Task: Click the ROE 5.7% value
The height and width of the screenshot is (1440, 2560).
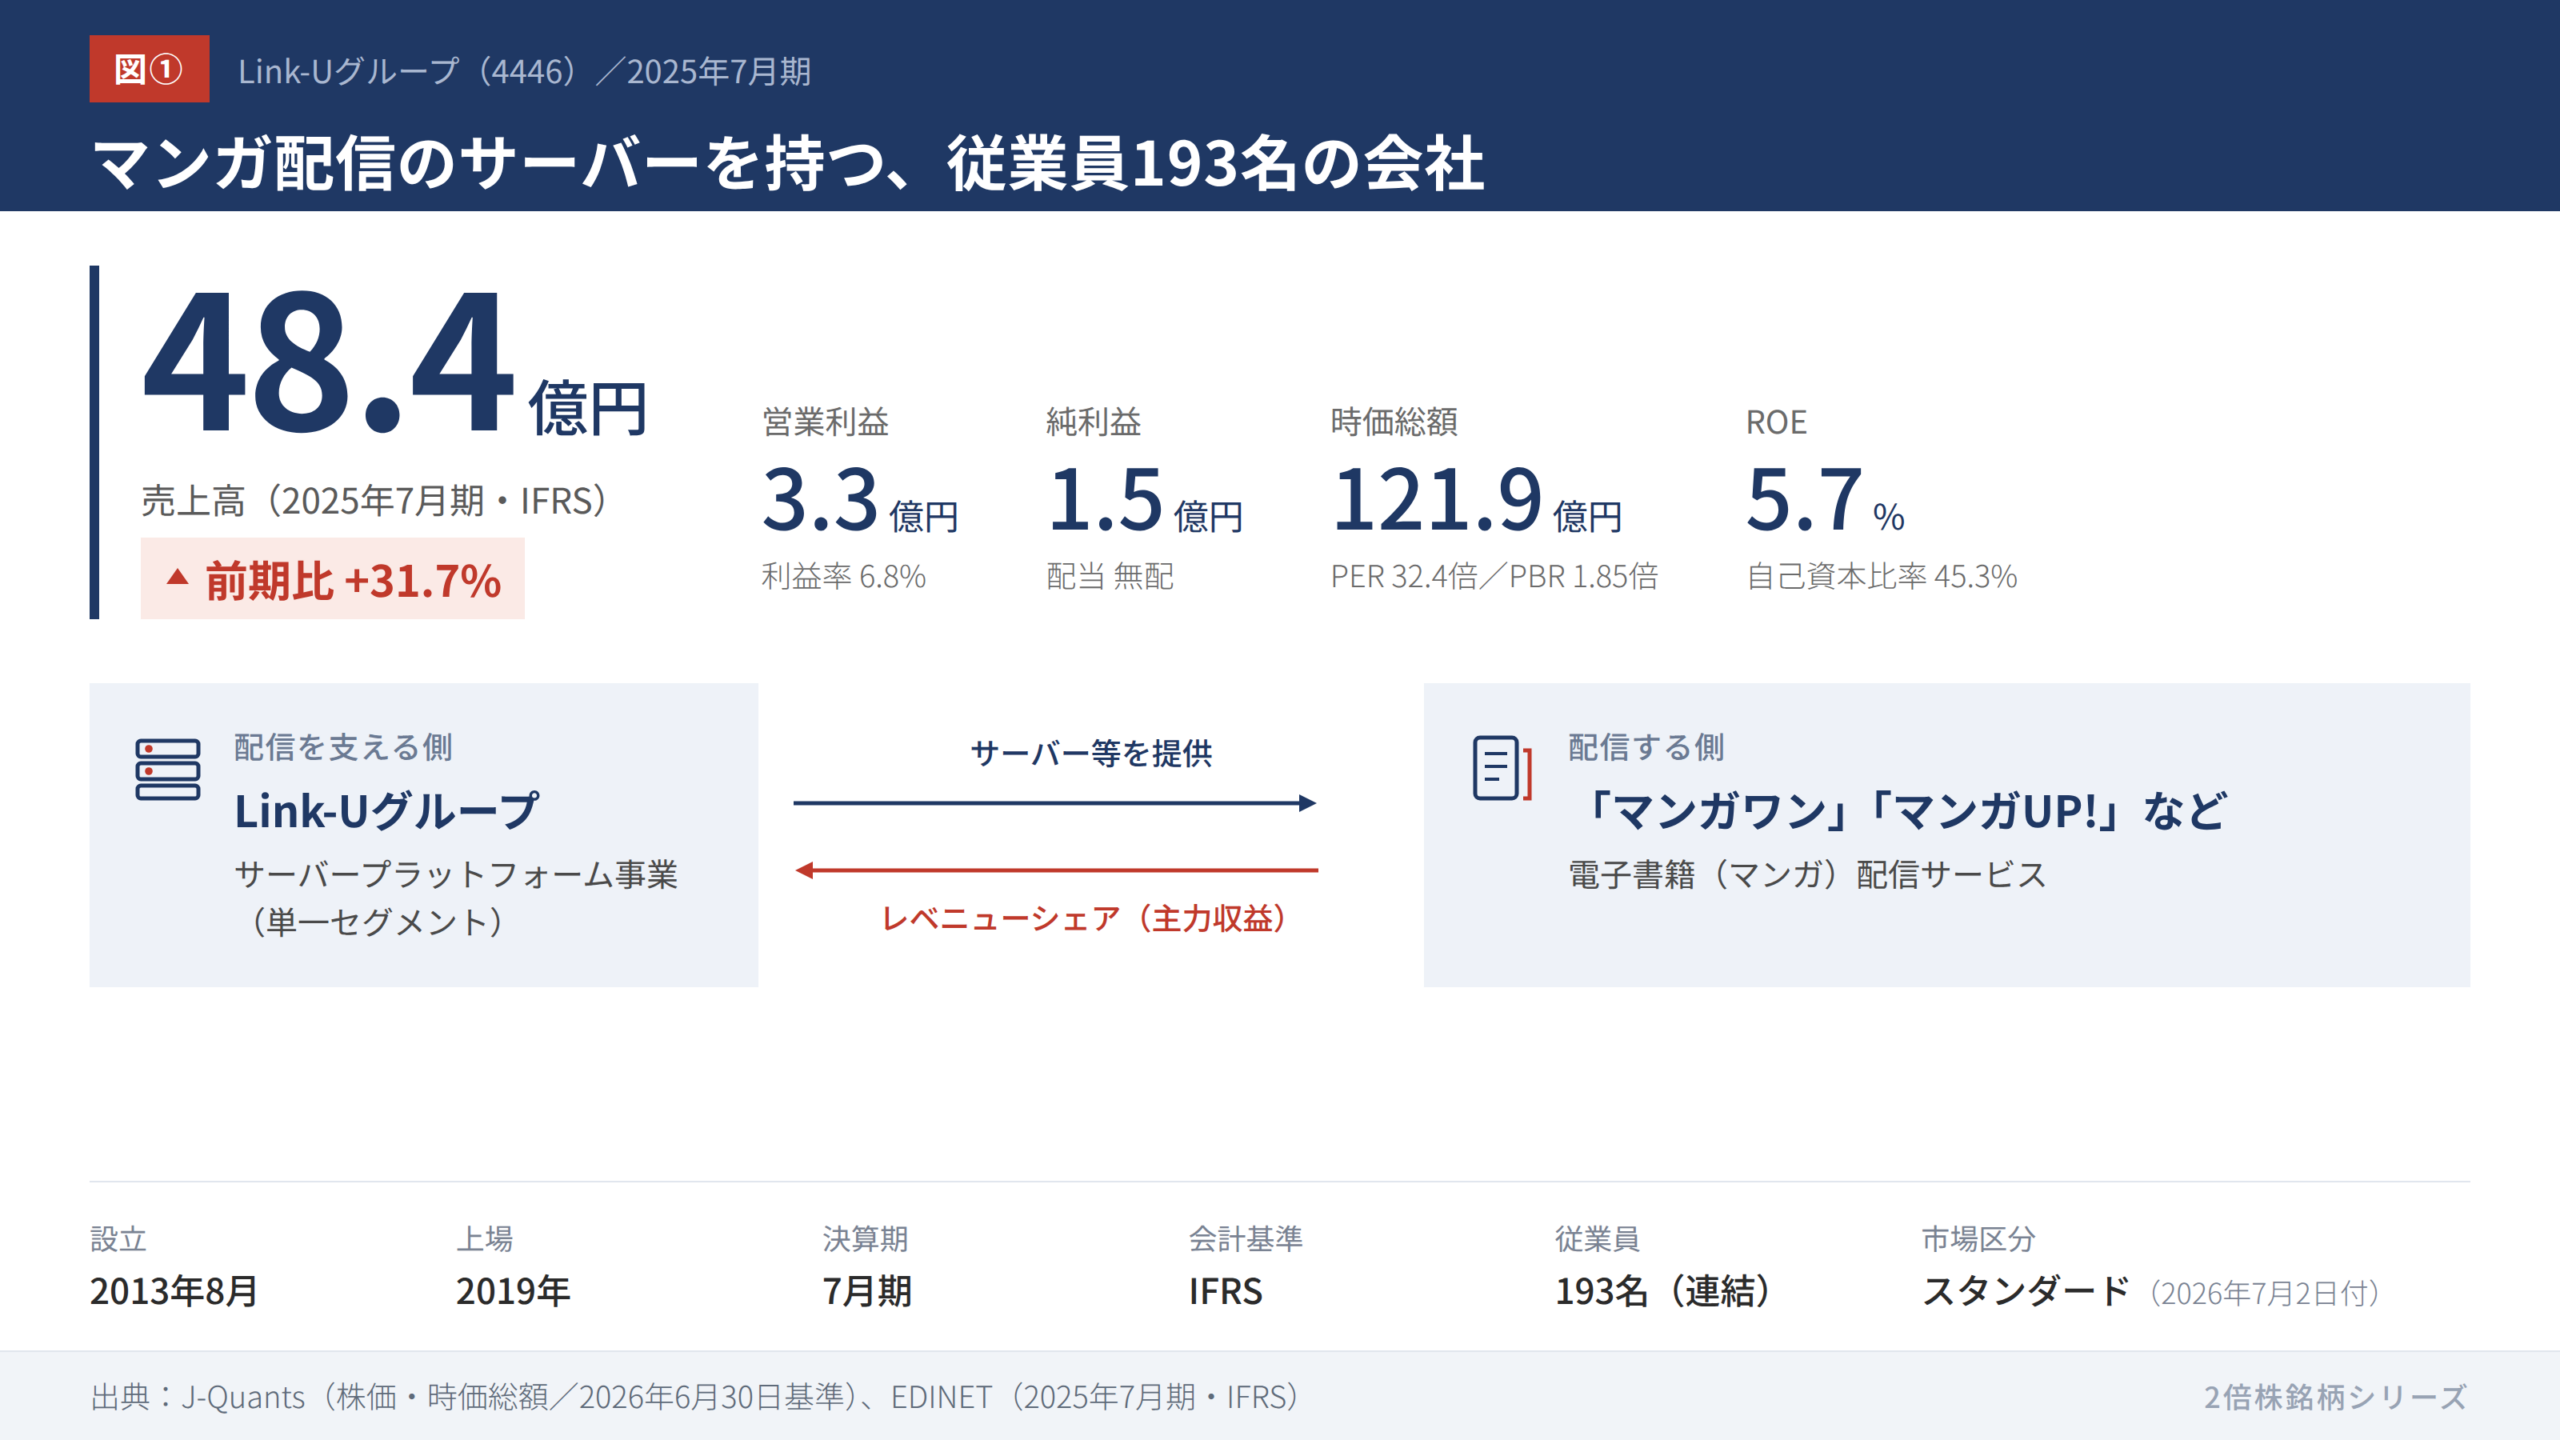Action: [1825, 500]
